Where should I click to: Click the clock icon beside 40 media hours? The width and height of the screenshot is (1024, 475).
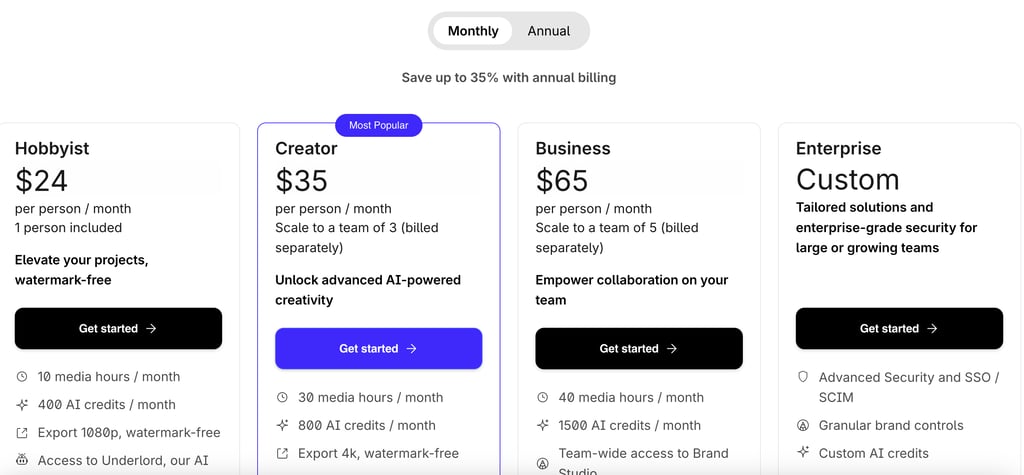click(x=542, y=397)
